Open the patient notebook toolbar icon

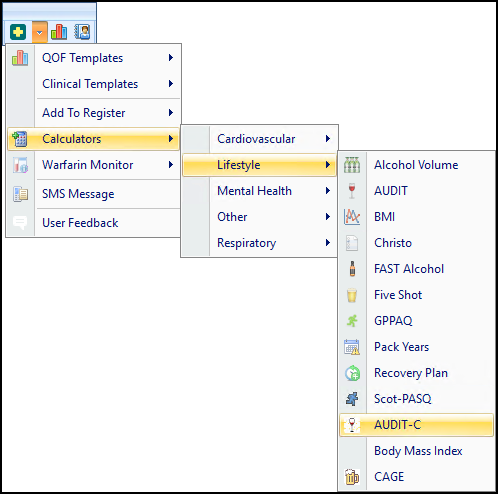(x=82, y=32)
